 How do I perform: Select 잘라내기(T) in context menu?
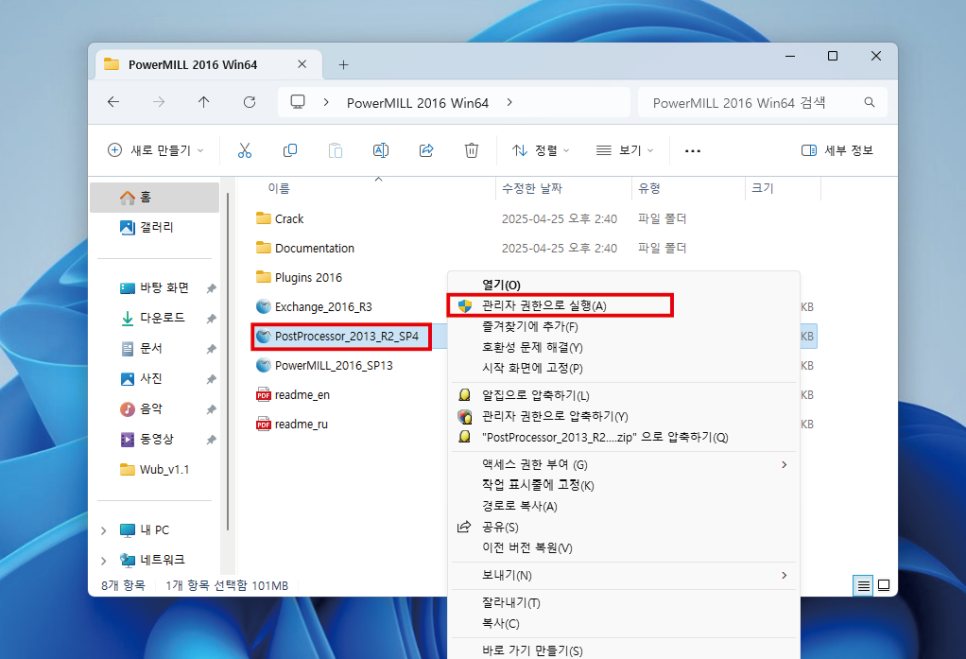tap(625, 603)
